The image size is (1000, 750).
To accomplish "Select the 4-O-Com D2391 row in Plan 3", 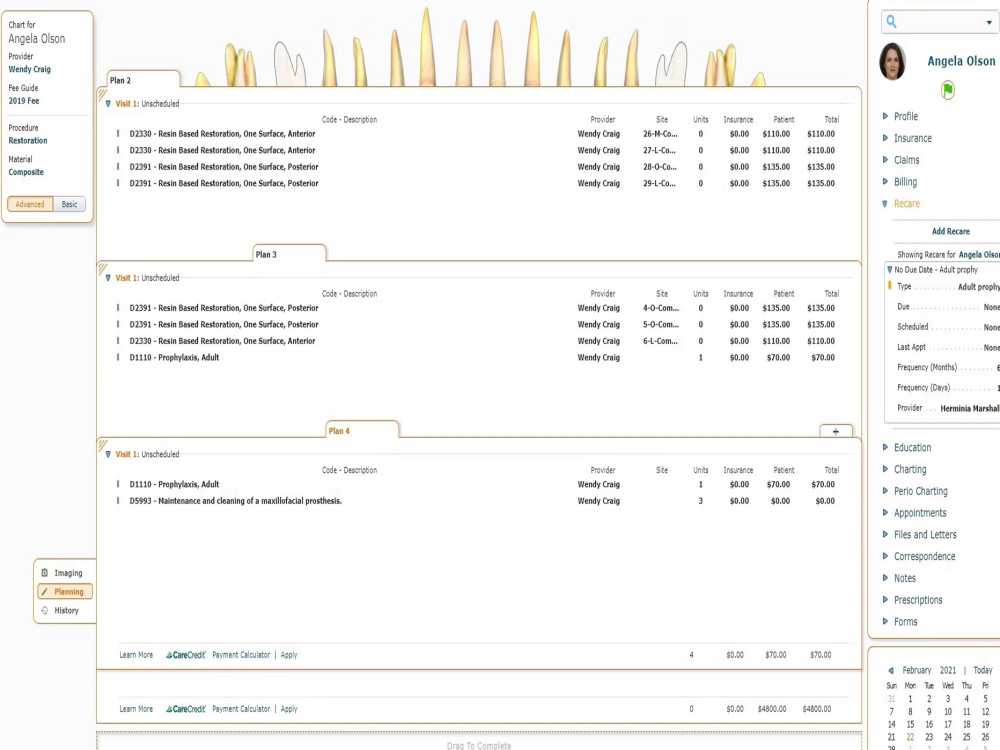I will (x=475, y=308).
